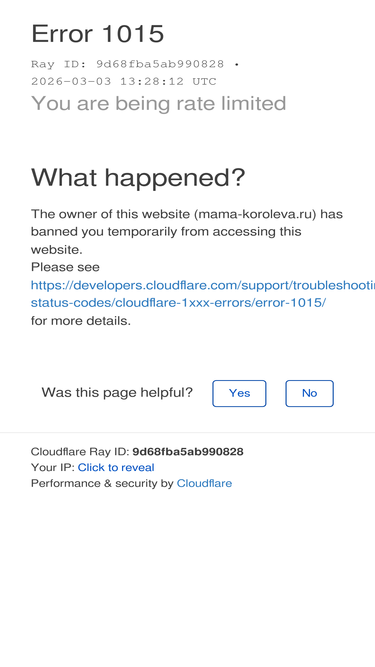Click the Error 1015 heading
This screenshot has width=375, height=667.
pyautogui.click(x=98, y=33)
